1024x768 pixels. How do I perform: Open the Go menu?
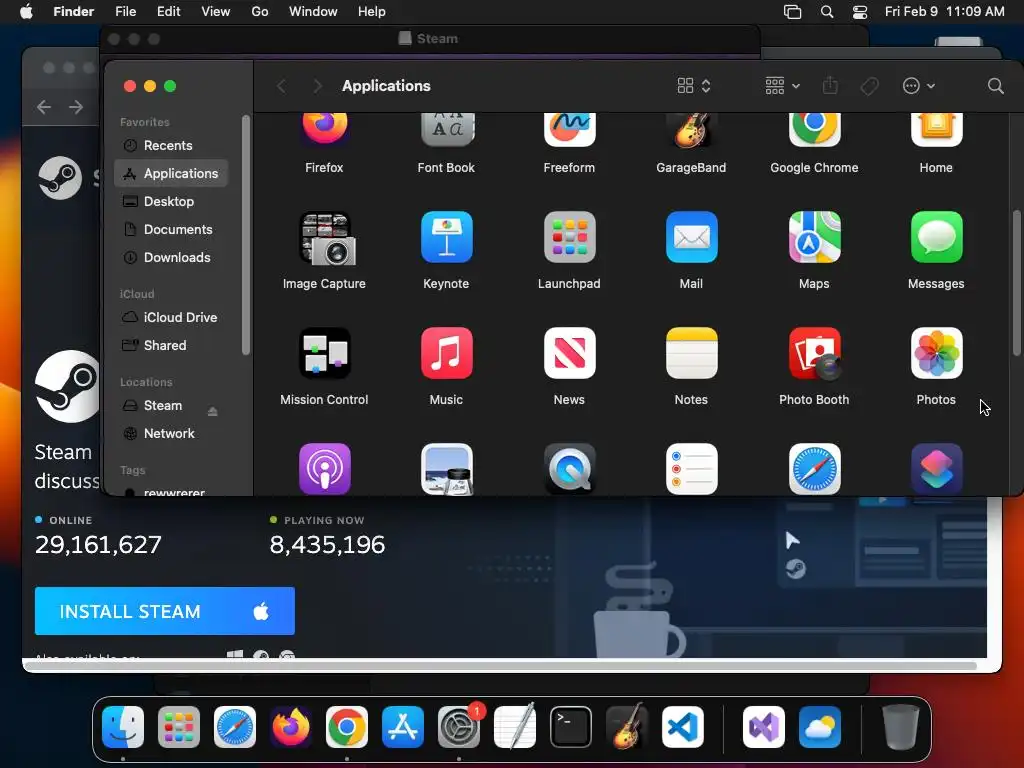tap(260, 12)
